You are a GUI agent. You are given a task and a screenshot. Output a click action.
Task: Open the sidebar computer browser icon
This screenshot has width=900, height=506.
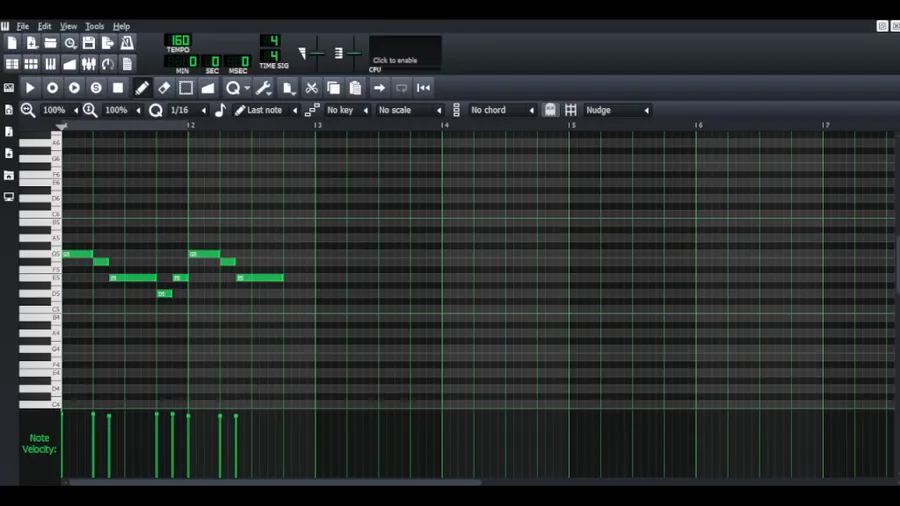click(x=9, y=197)
